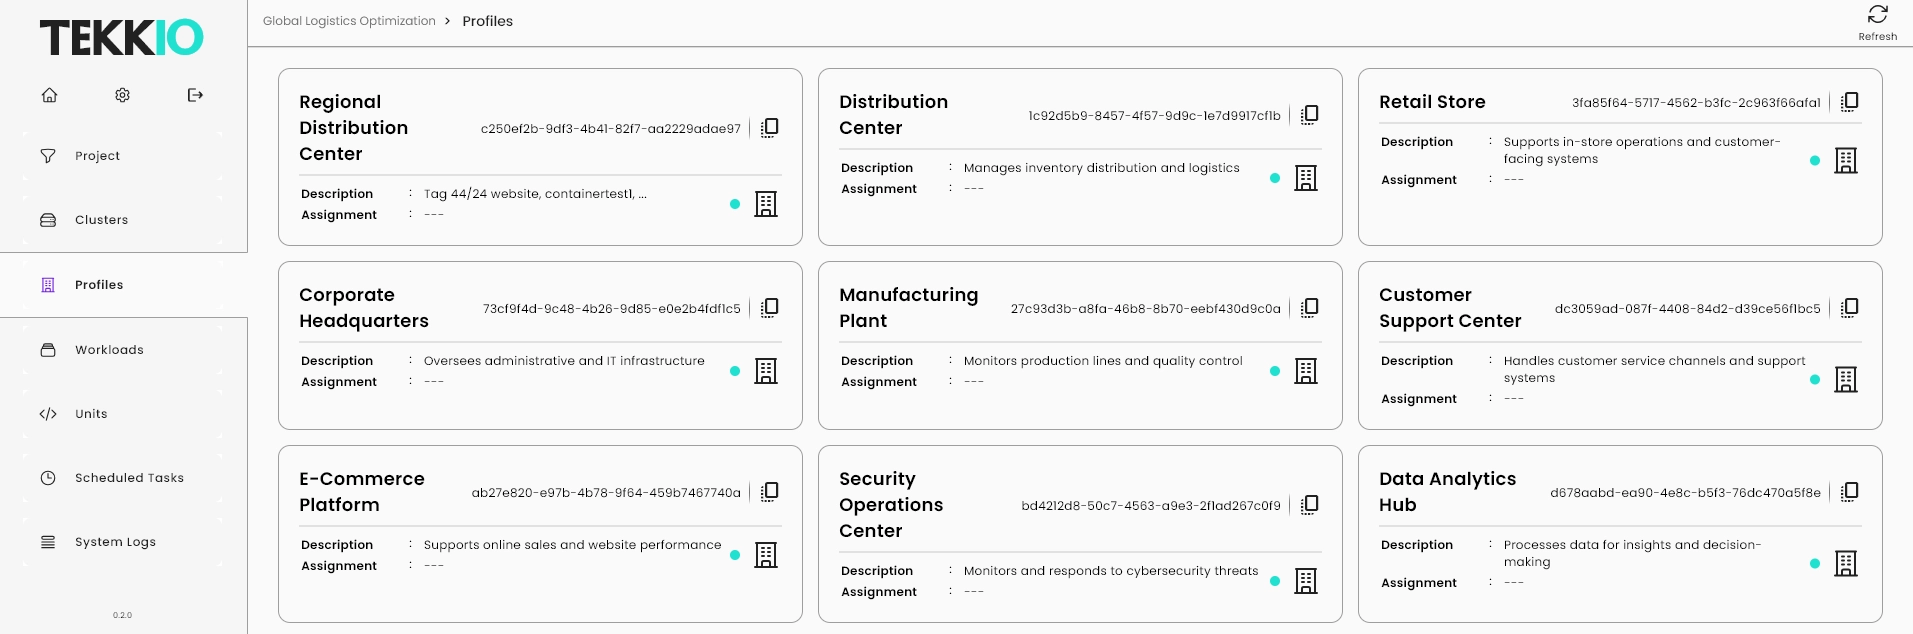1913x634 pixels.
Task: Click 'Manages inventory distribution and logistics' description
Action: (1101, 168)
